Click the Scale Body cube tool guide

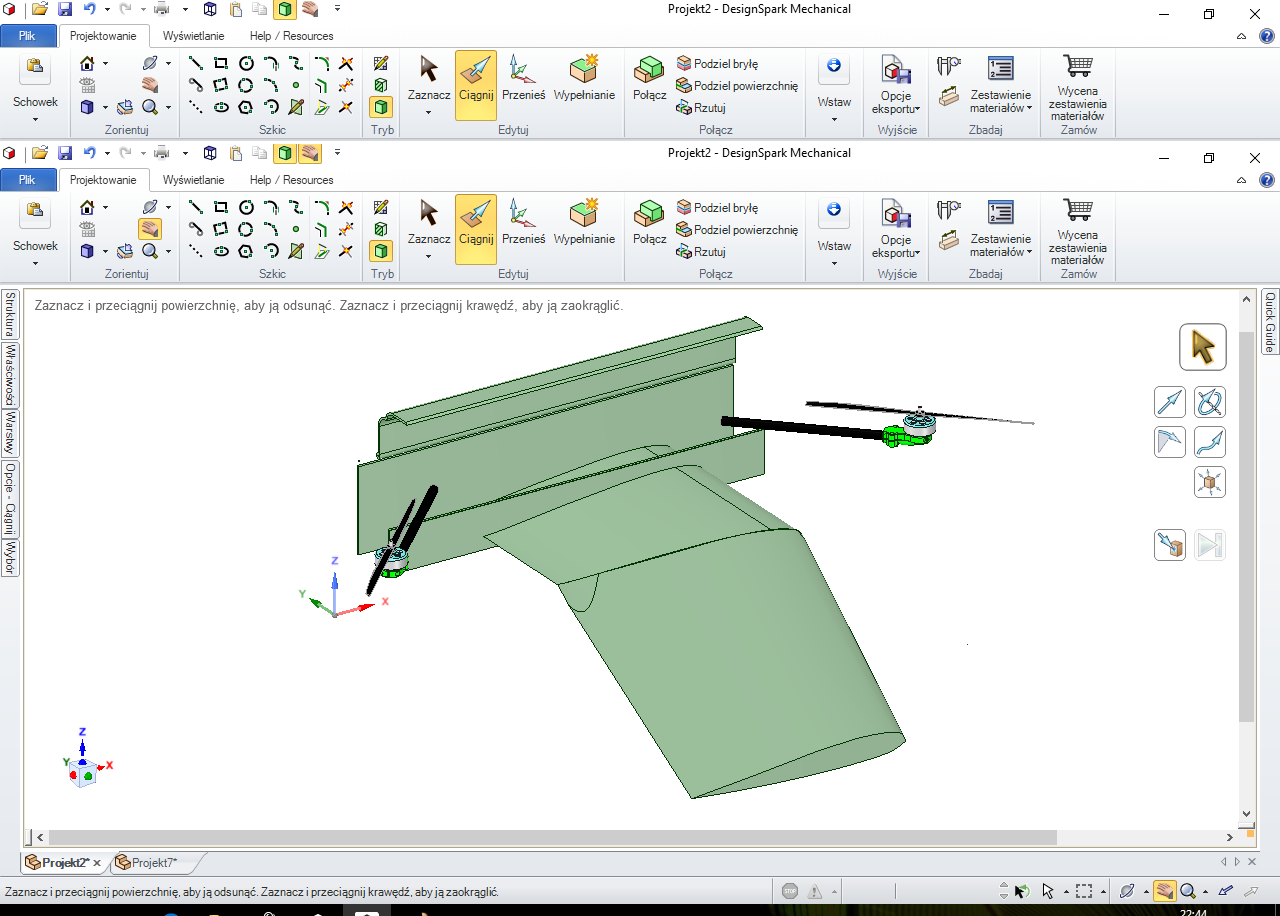click(x=1210, y=482)
